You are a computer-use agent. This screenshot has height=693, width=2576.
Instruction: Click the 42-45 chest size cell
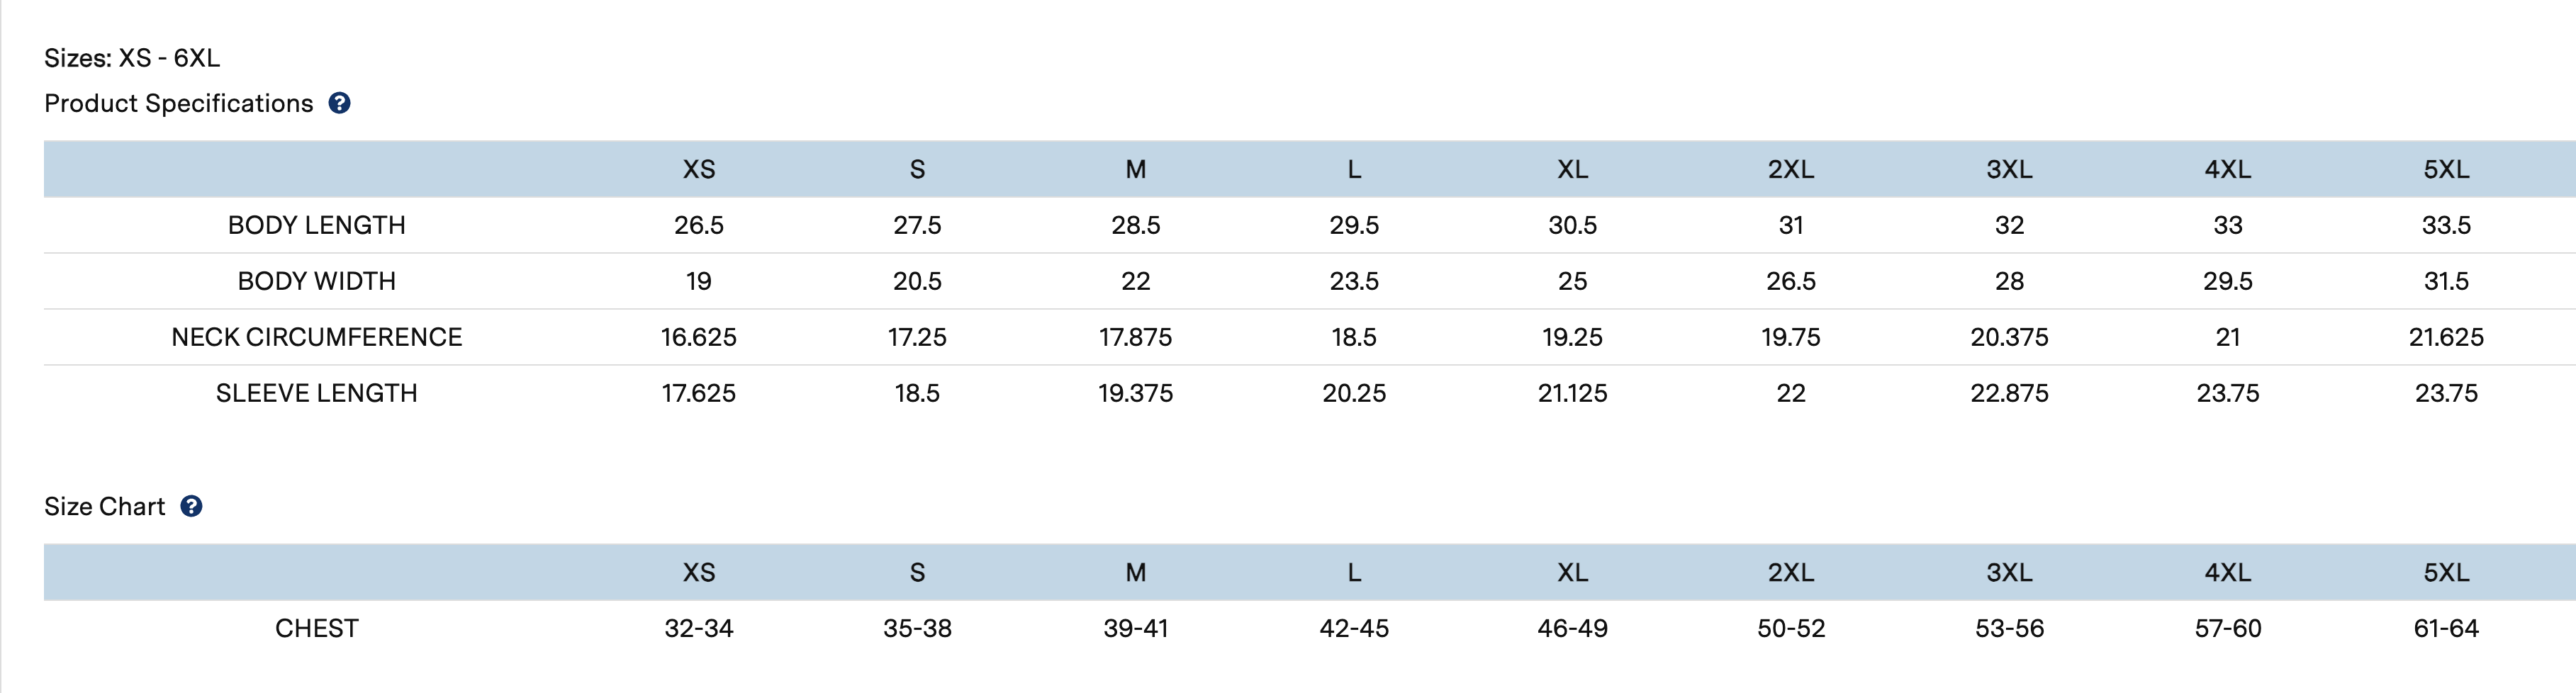coord(1353,628)
